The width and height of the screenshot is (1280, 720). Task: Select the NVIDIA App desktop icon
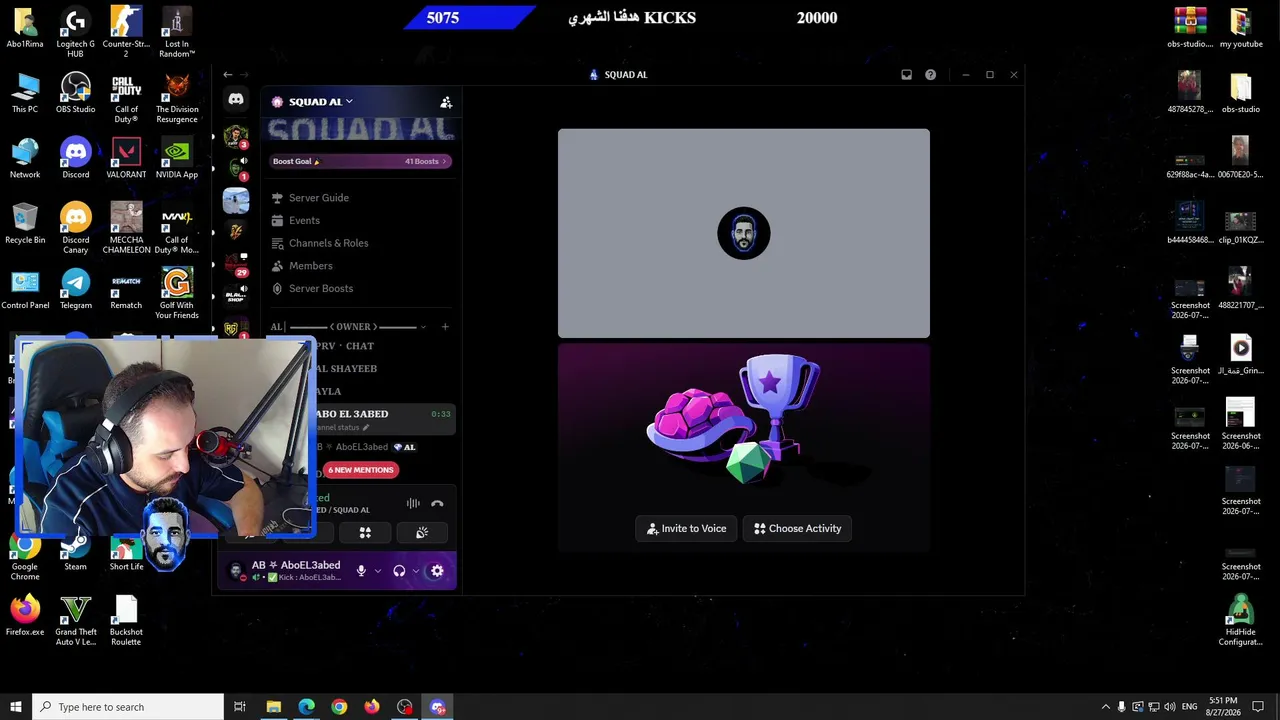point(177,160)
